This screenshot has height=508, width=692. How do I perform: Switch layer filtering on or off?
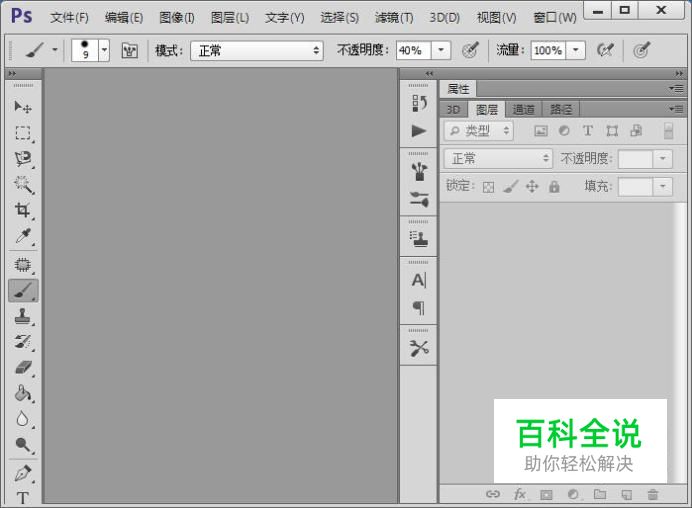(x=669, y=131)
